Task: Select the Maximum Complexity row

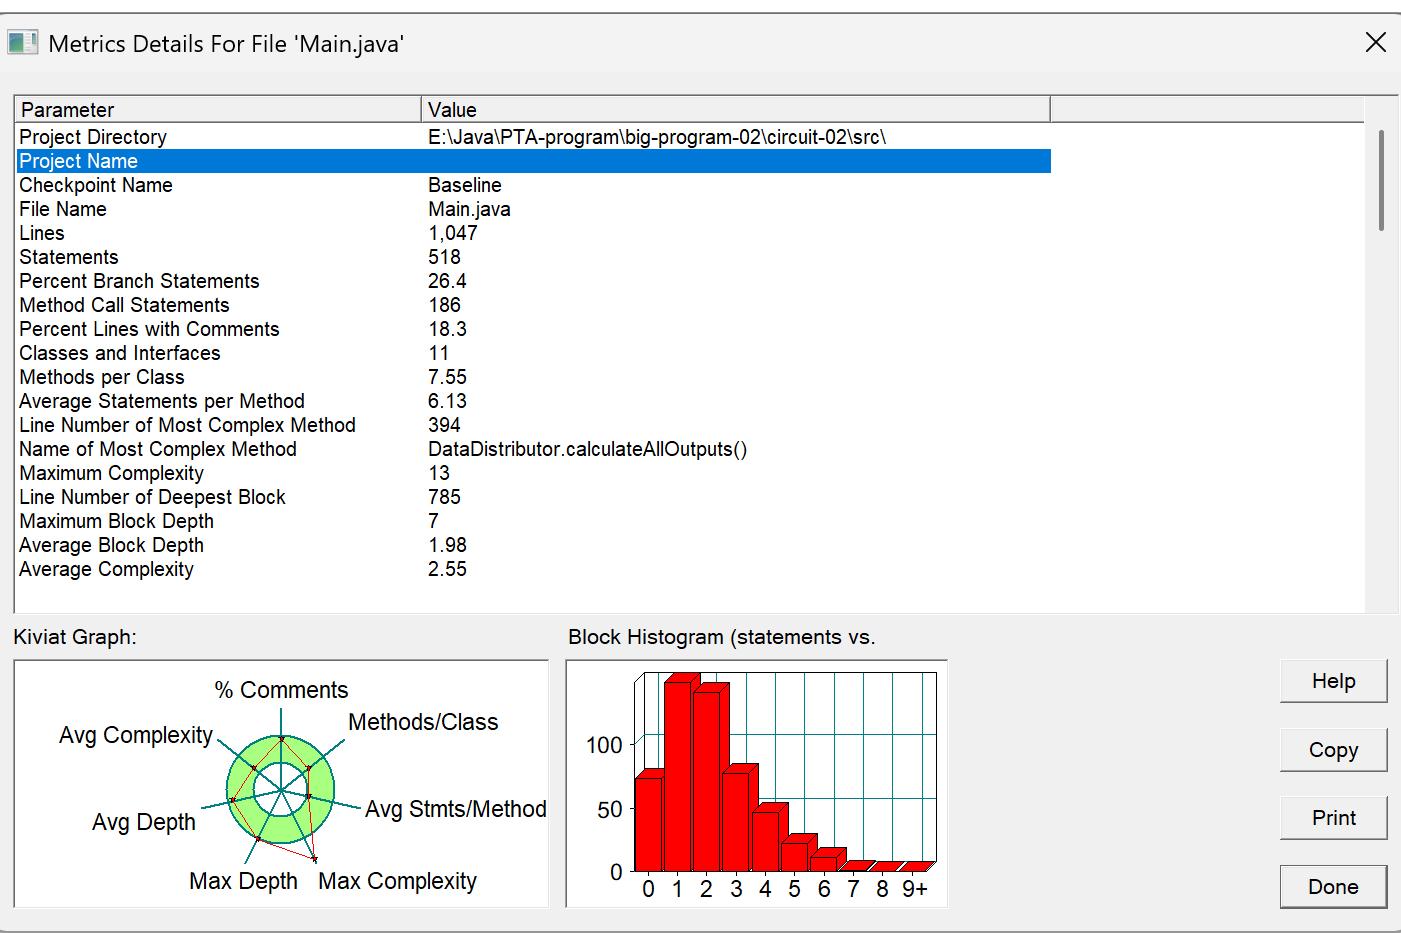Action: [x=534, y=473]
